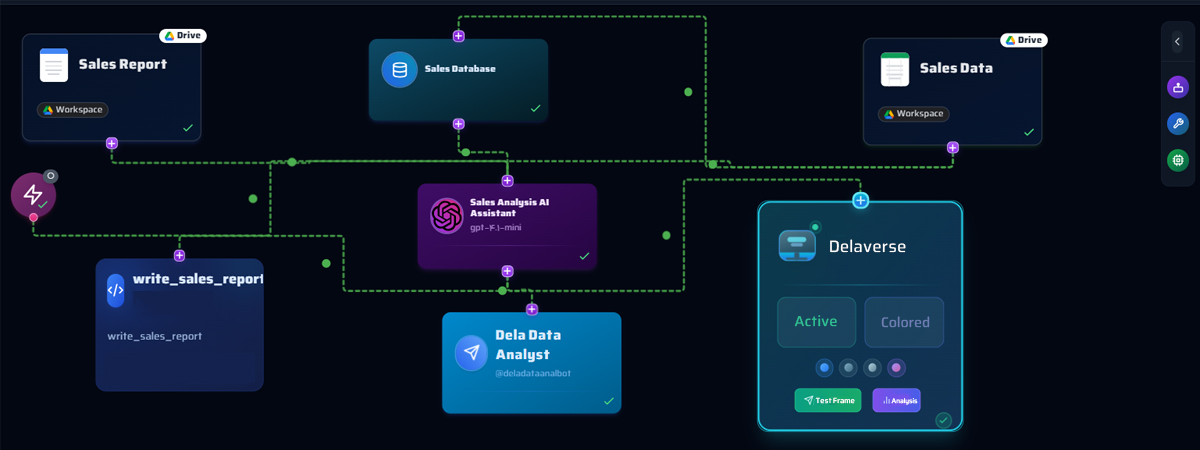Click the lightning bolt trigger node
This screenshot has height=450, width=1200.
[x=33, y=194]
